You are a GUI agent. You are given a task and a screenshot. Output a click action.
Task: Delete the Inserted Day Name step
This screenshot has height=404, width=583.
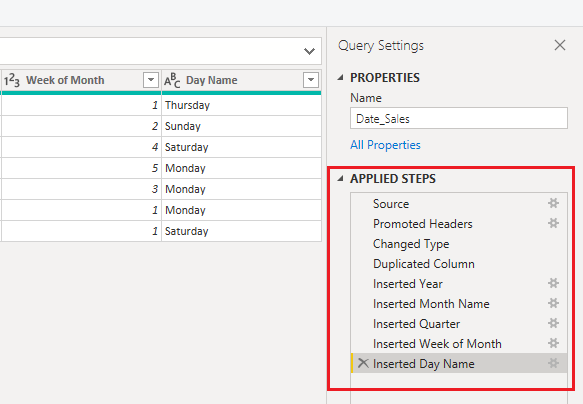[363, 363]
